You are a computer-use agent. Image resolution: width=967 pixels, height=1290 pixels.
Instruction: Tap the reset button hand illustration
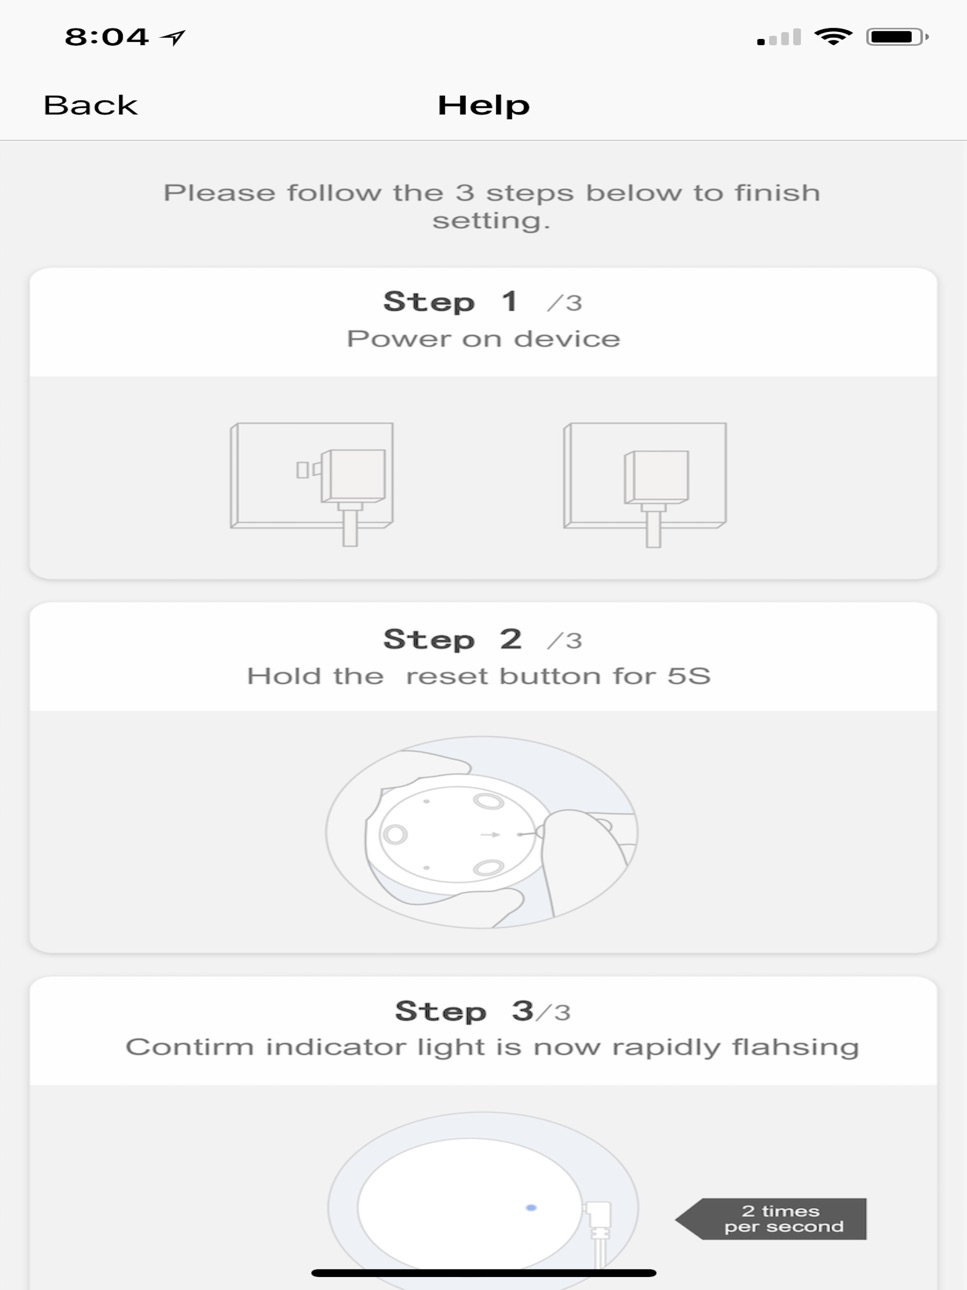pyautogui.click(x=482, y=832)
